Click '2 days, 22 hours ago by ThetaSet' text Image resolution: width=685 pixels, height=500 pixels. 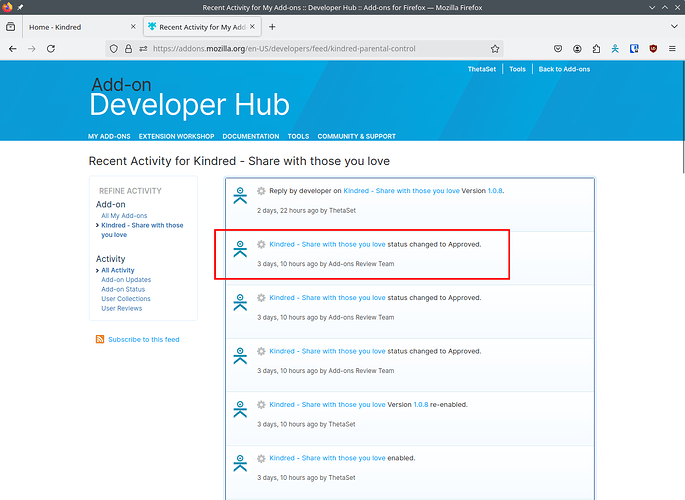pos(306,210)
